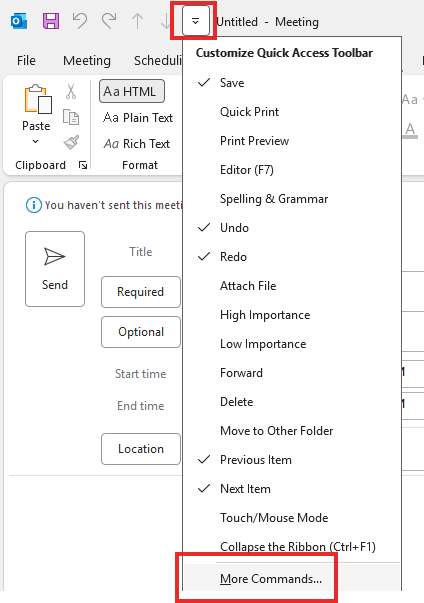Open the File tab
This screenshot has height=603, width=424.
[26, 60]
